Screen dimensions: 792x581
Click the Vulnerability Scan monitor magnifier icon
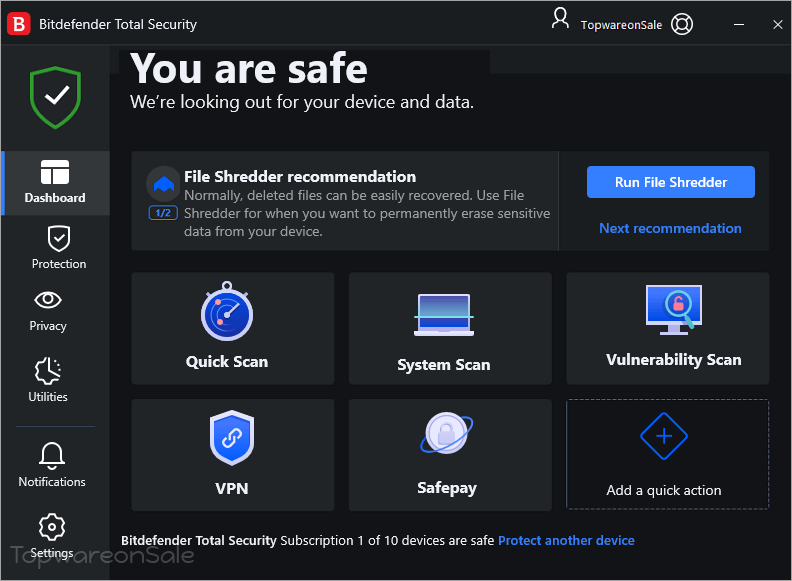pyautogui.click(x=674, y=310)
